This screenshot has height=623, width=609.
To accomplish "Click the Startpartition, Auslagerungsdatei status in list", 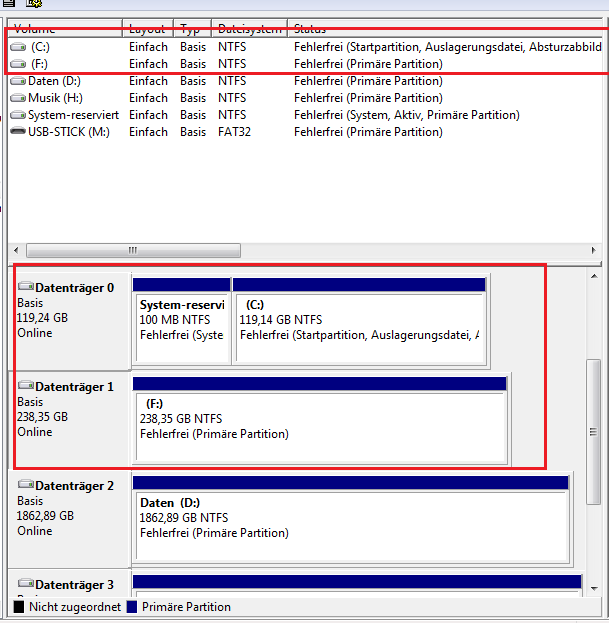I will coord(448,47).
